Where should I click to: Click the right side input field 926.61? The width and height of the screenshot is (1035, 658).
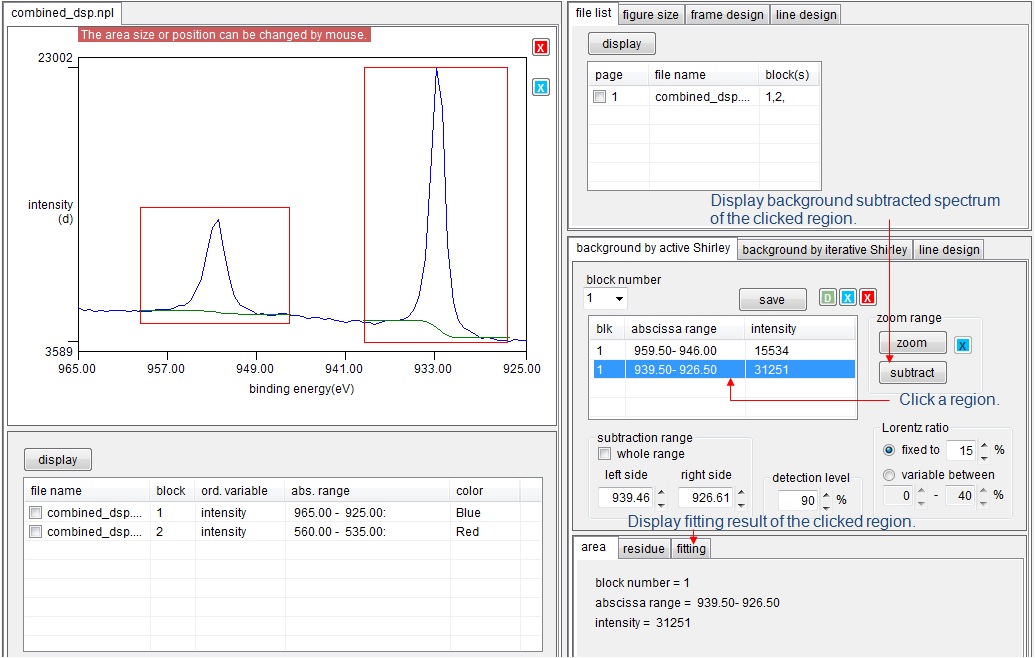tap(706, 498)
